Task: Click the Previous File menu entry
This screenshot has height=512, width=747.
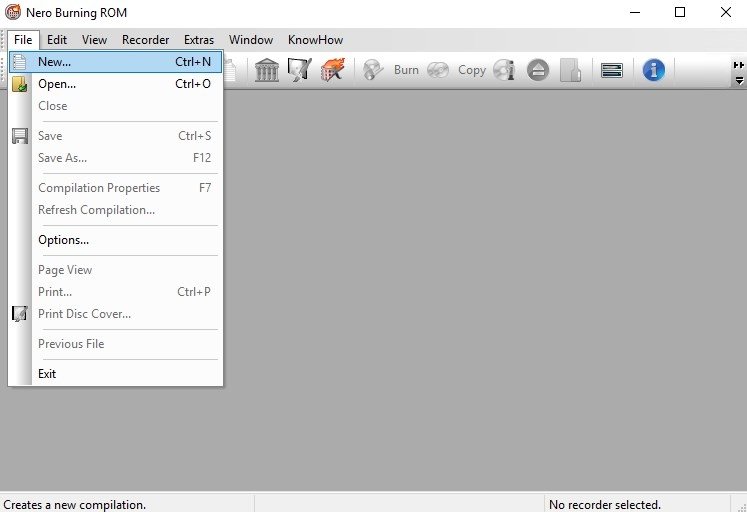Action: point(115,344)
